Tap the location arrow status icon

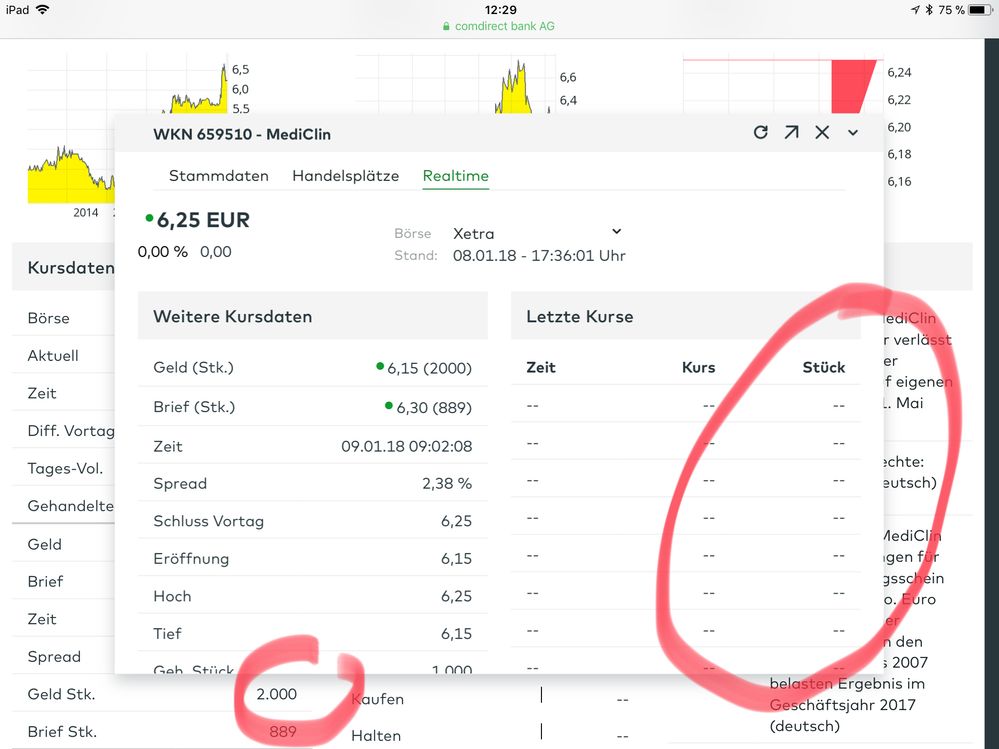(914, 9)
